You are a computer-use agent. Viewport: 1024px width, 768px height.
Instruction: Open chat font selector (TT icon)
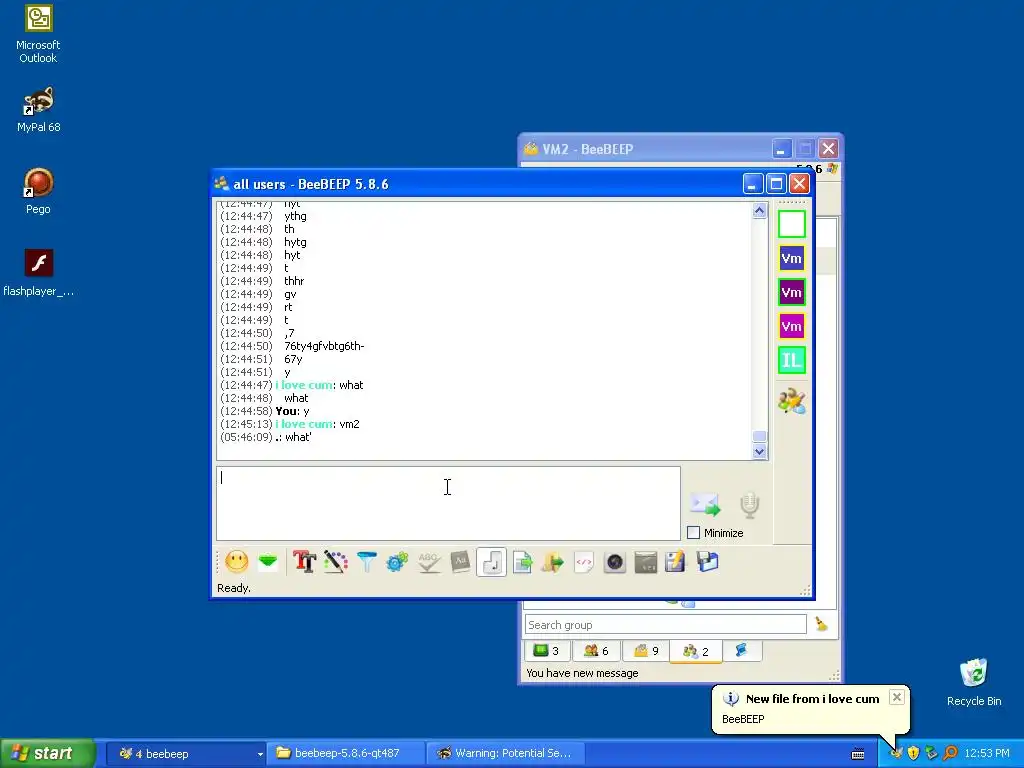click(x=304, y=562)
